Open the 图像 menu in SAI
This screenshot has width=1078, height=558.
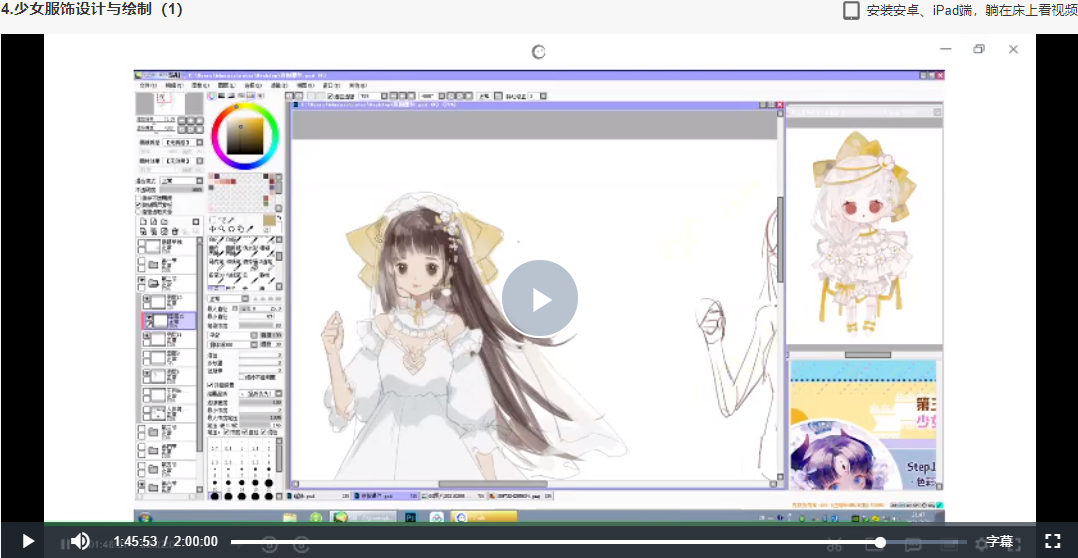tap(201, 85)
